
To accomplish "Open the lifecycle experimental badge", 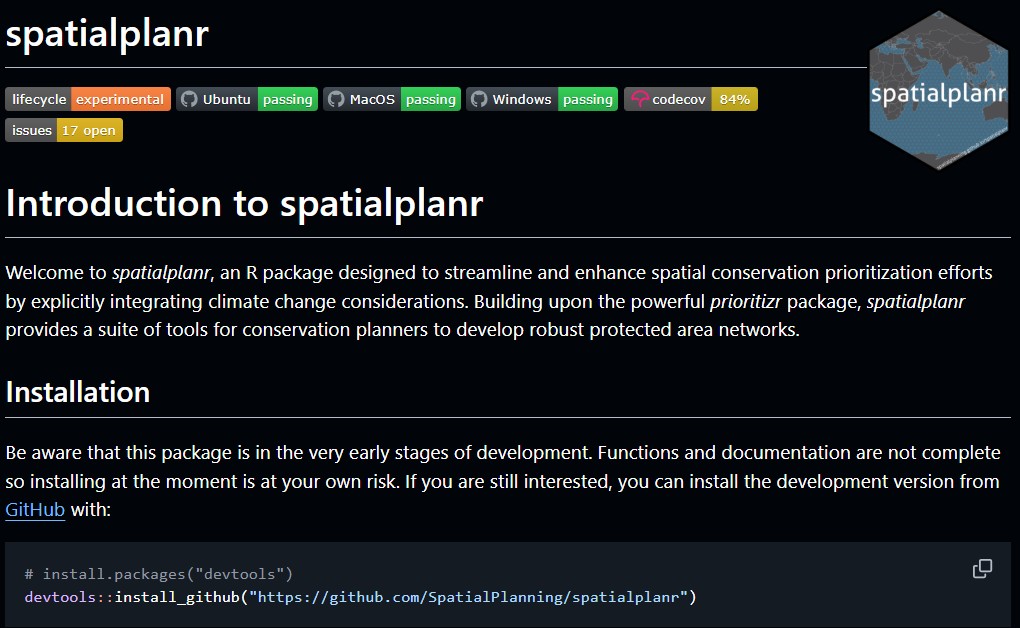I will click(88, 99).
